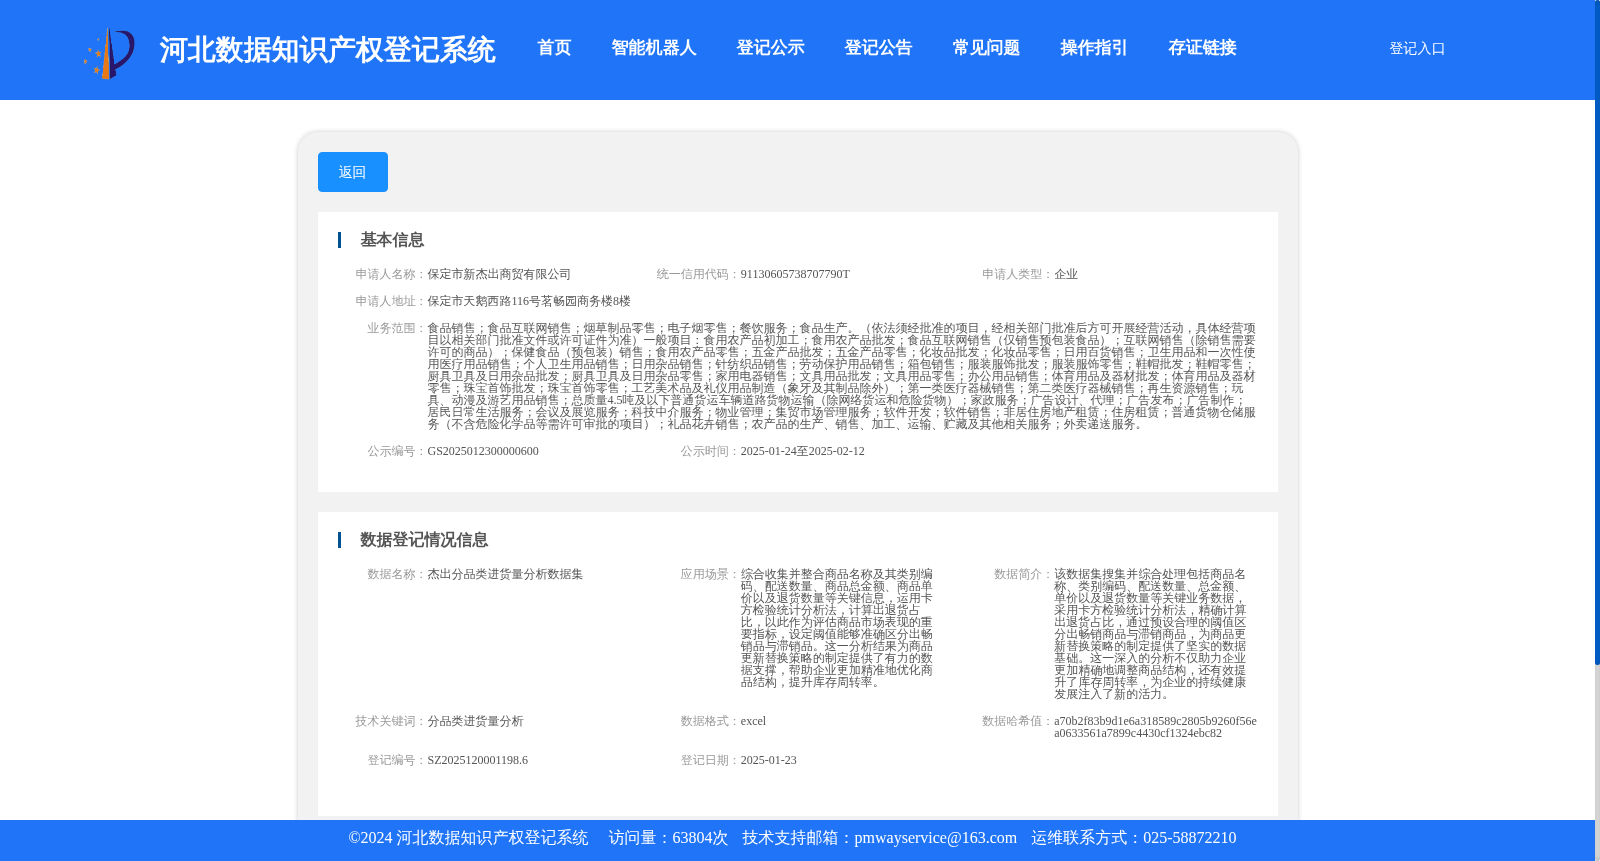Screen dimensions: 1600x861
Task: Select applicant name 保定市新杰出商贸有限公司
Action: click(499, 274)
